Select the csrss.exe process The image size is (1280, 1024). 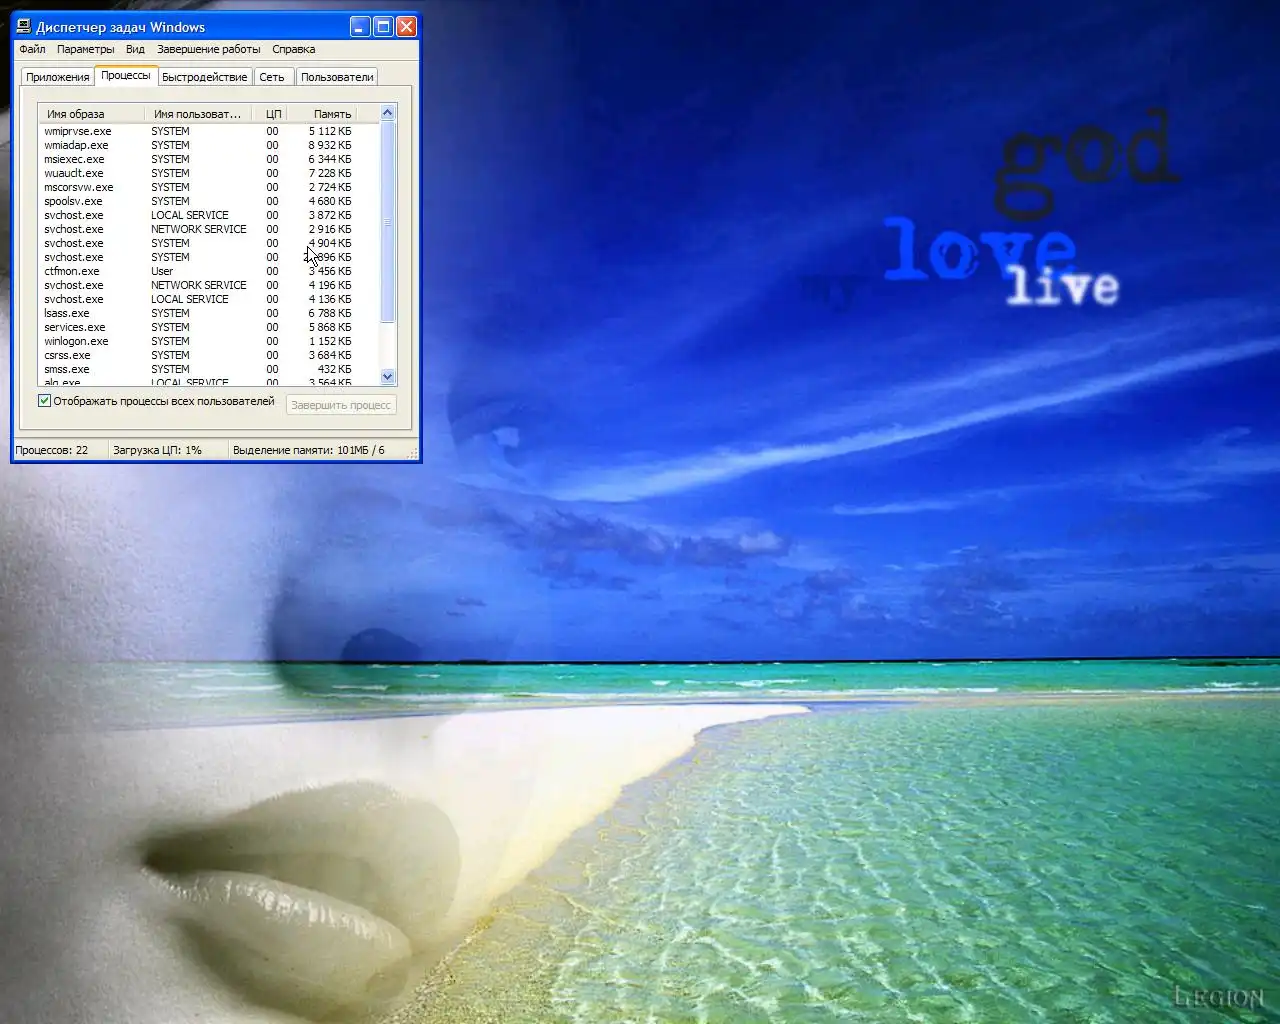(67, 355)
